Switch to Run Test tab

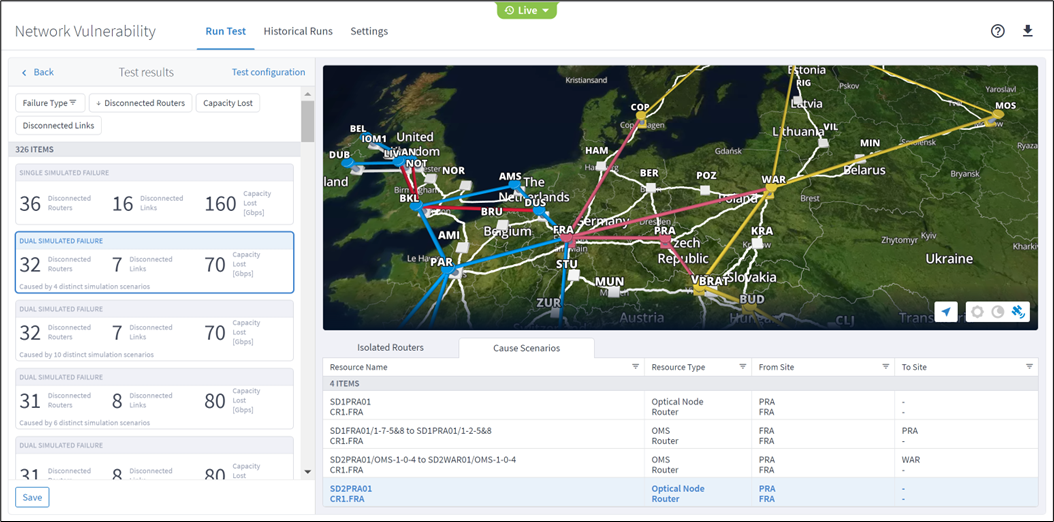point(225,32)
